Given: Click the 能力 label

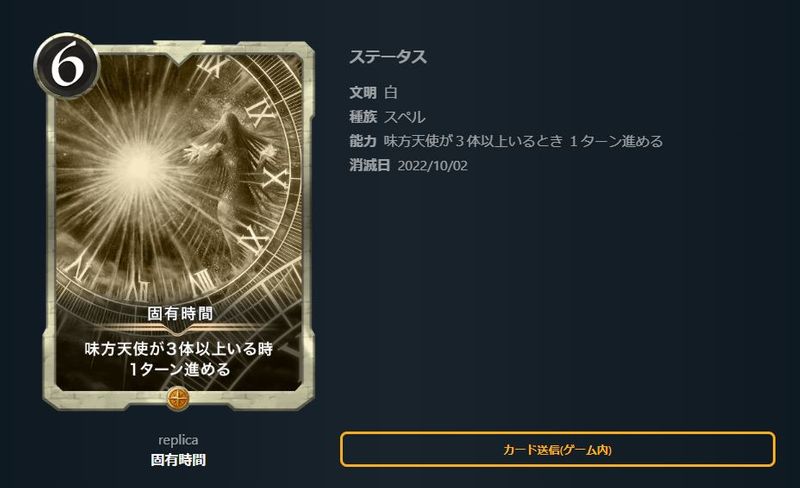Looking at the screenshot, I should tap(363, 141).
